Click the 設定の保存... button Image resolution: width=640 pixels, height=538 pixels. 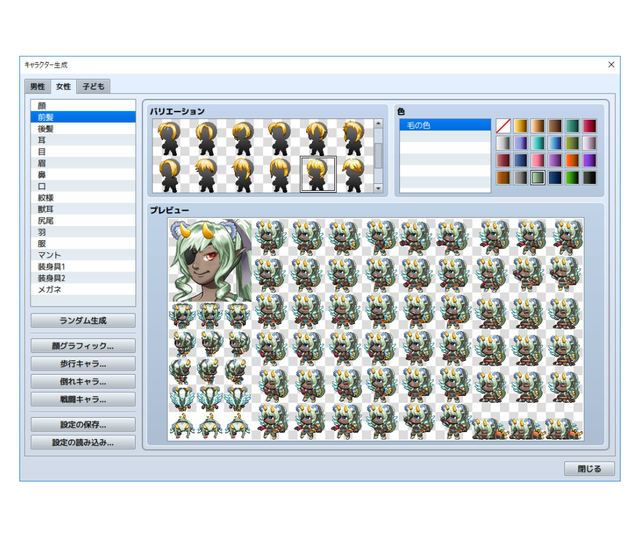coord(83,425)
